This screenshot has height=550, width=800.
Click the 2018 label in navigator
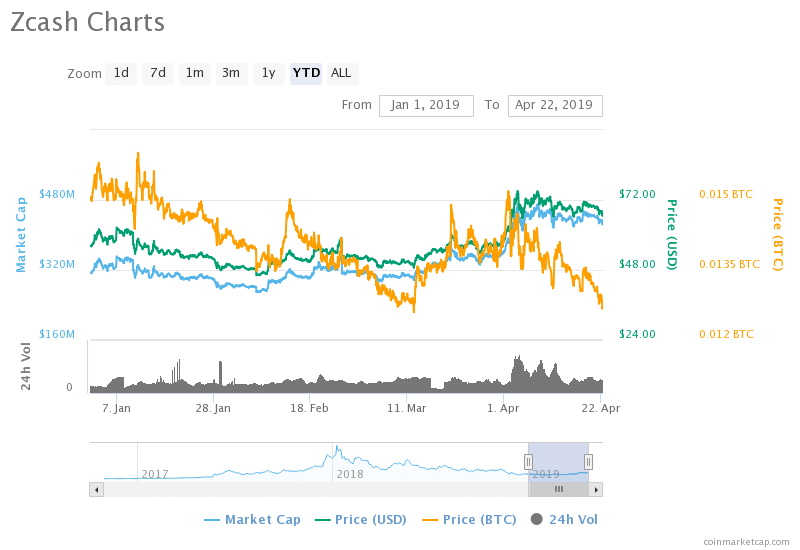point(350,474)
